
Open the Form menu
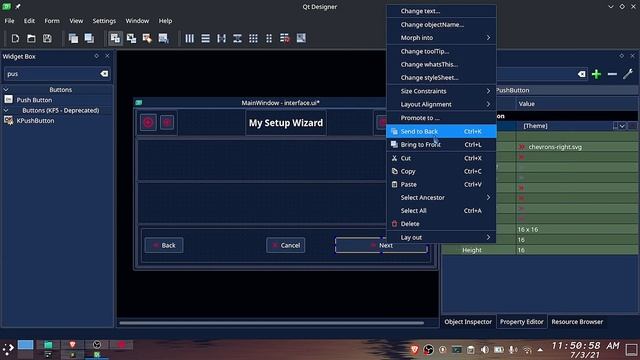point(52,21)
